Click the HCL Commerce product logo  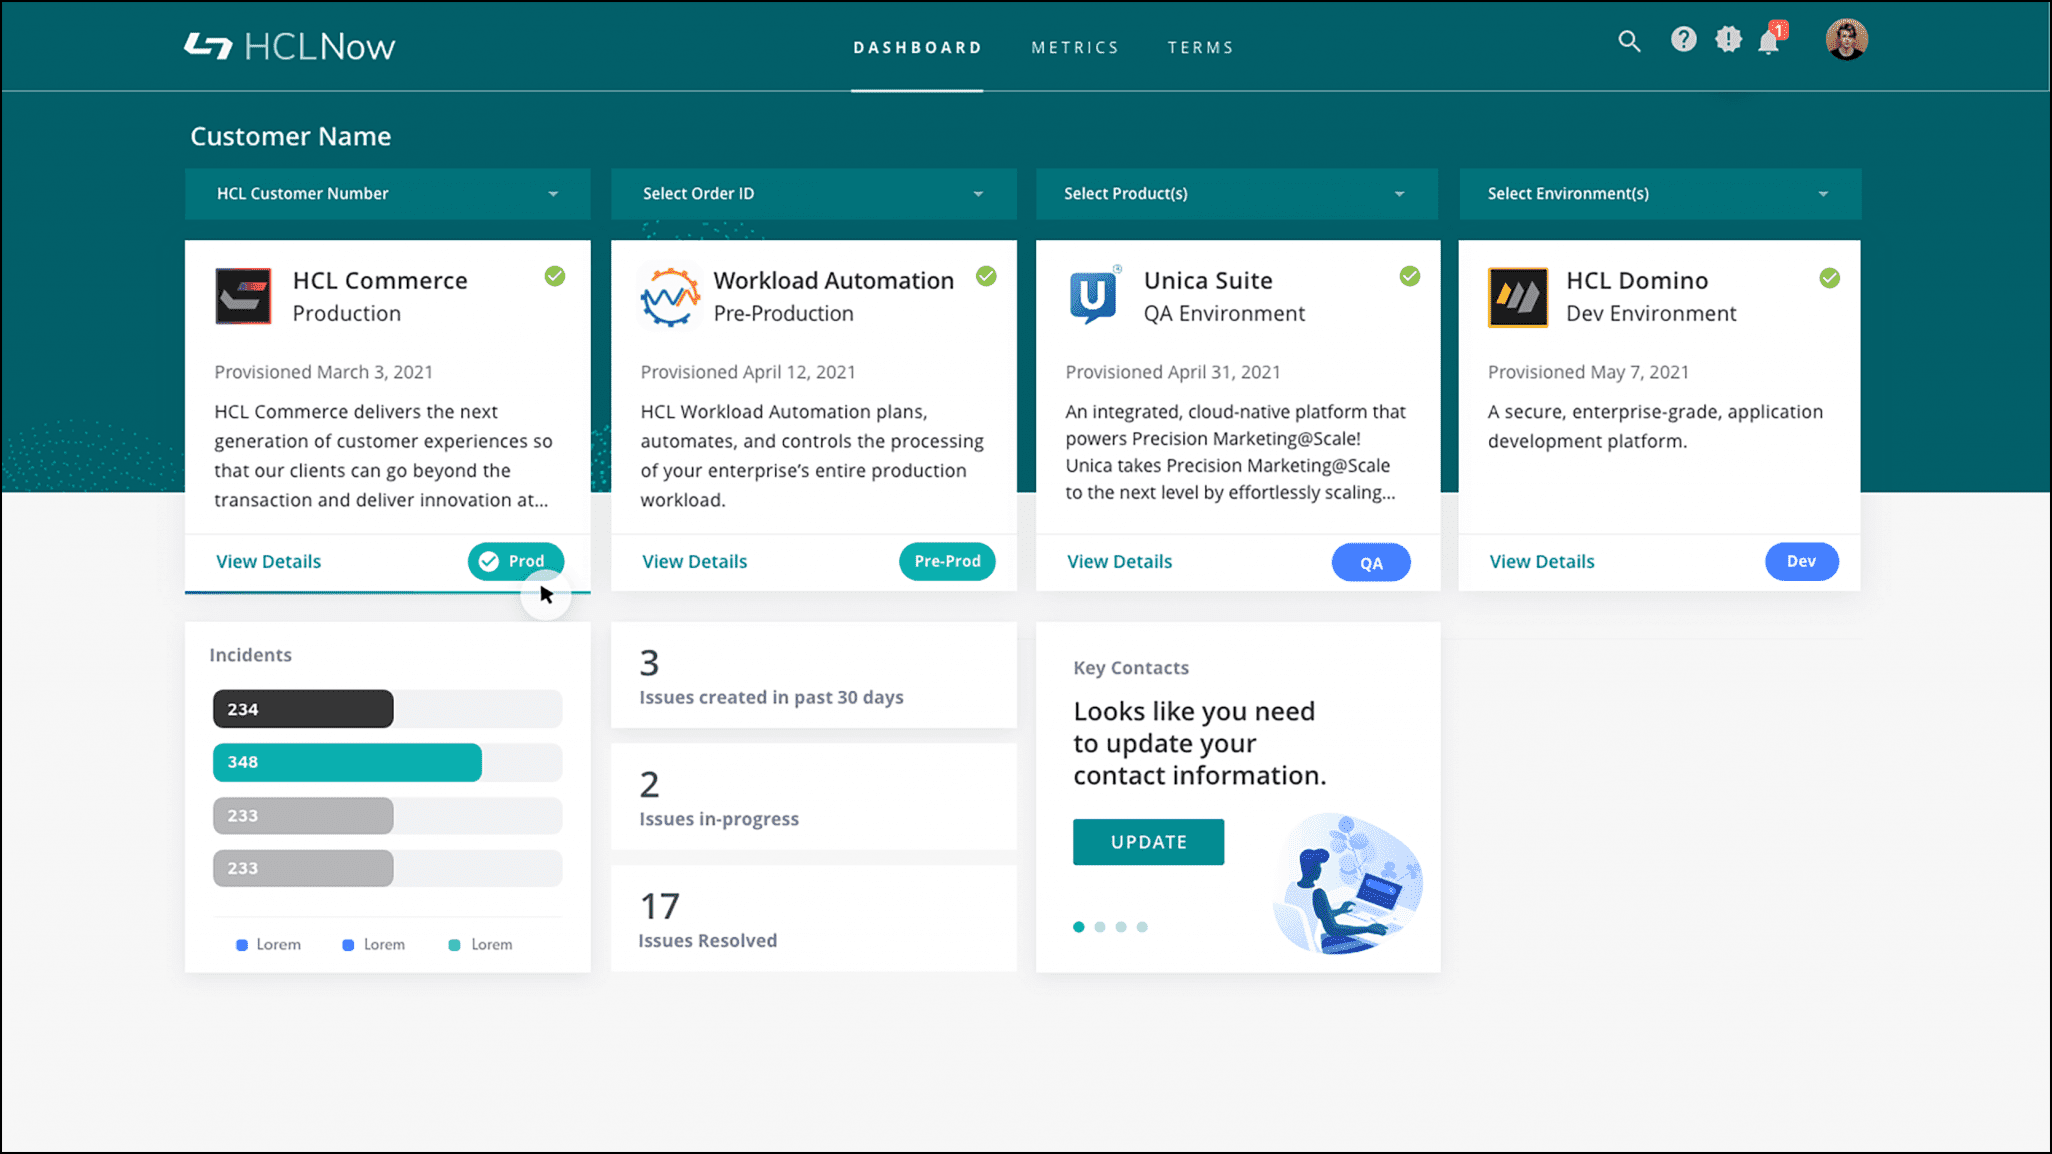coord(243,296)
